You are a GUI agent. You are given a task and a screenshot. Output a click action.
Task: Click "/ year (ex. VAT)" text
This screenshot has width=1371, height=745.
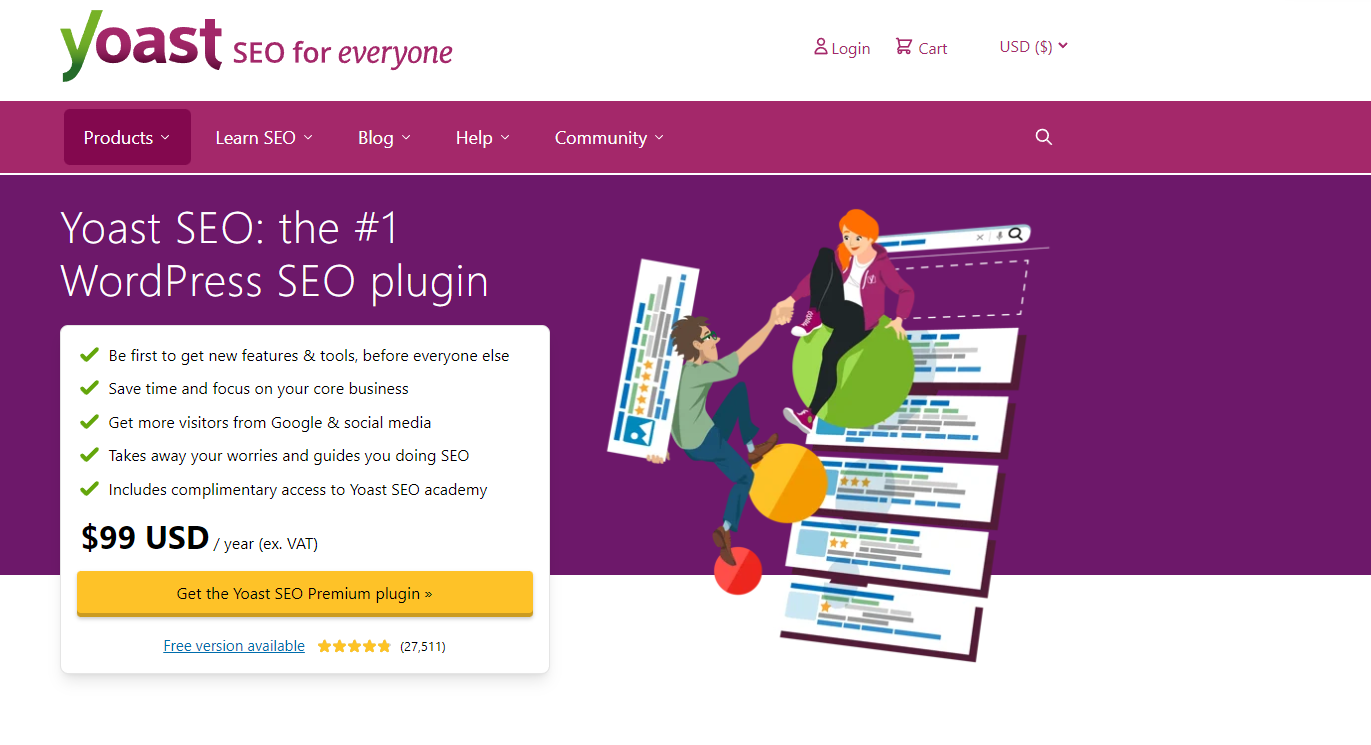click(266, 544)
